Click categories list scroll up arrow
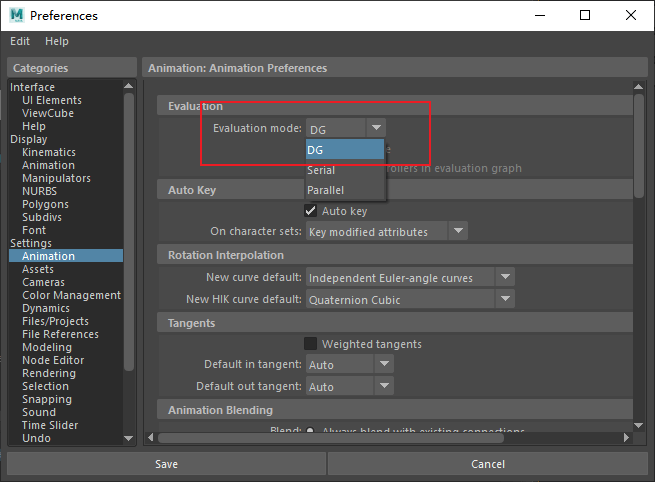The image size is (655, 482). pyautogui.click(x=129, y=86)
